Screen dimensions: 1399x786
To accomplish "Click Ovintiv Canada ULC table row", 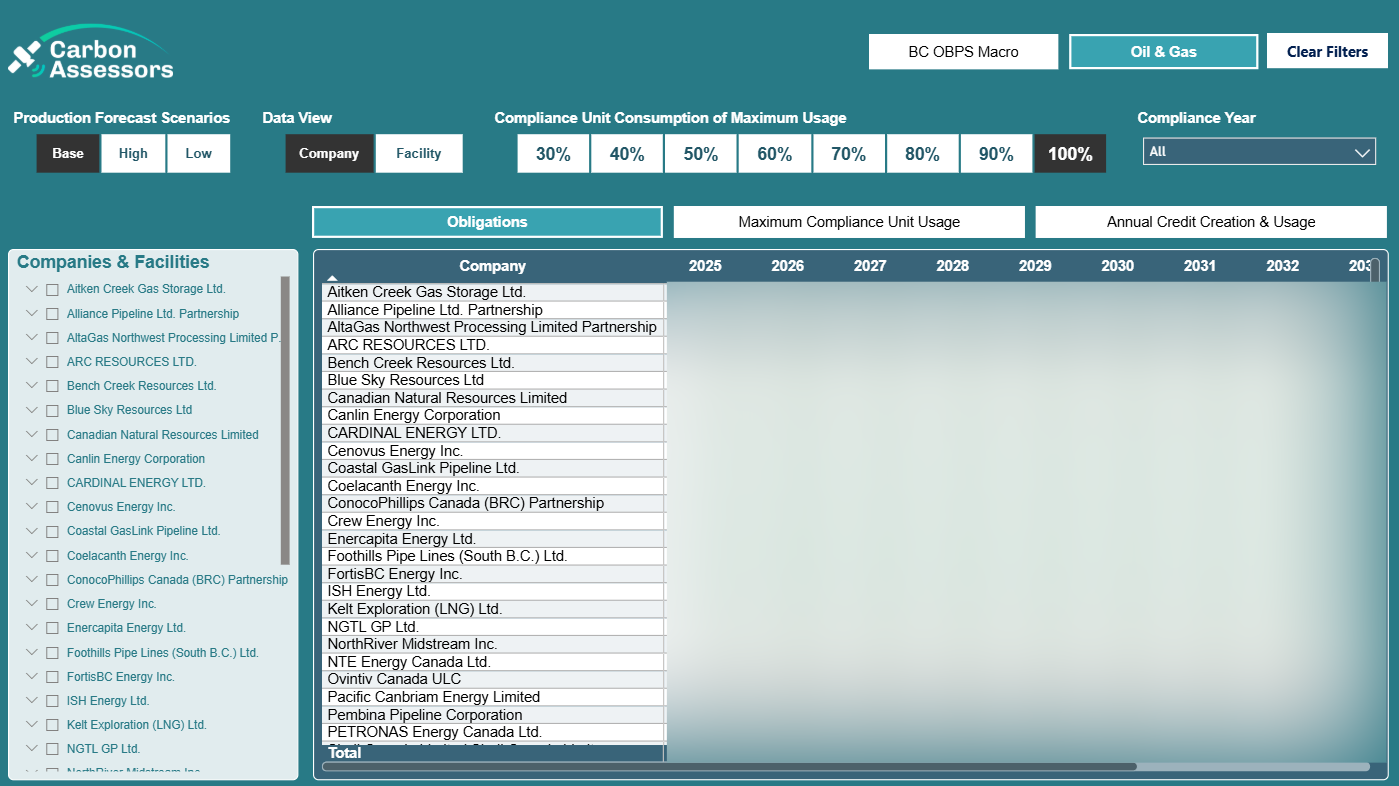I will point(494,679).
